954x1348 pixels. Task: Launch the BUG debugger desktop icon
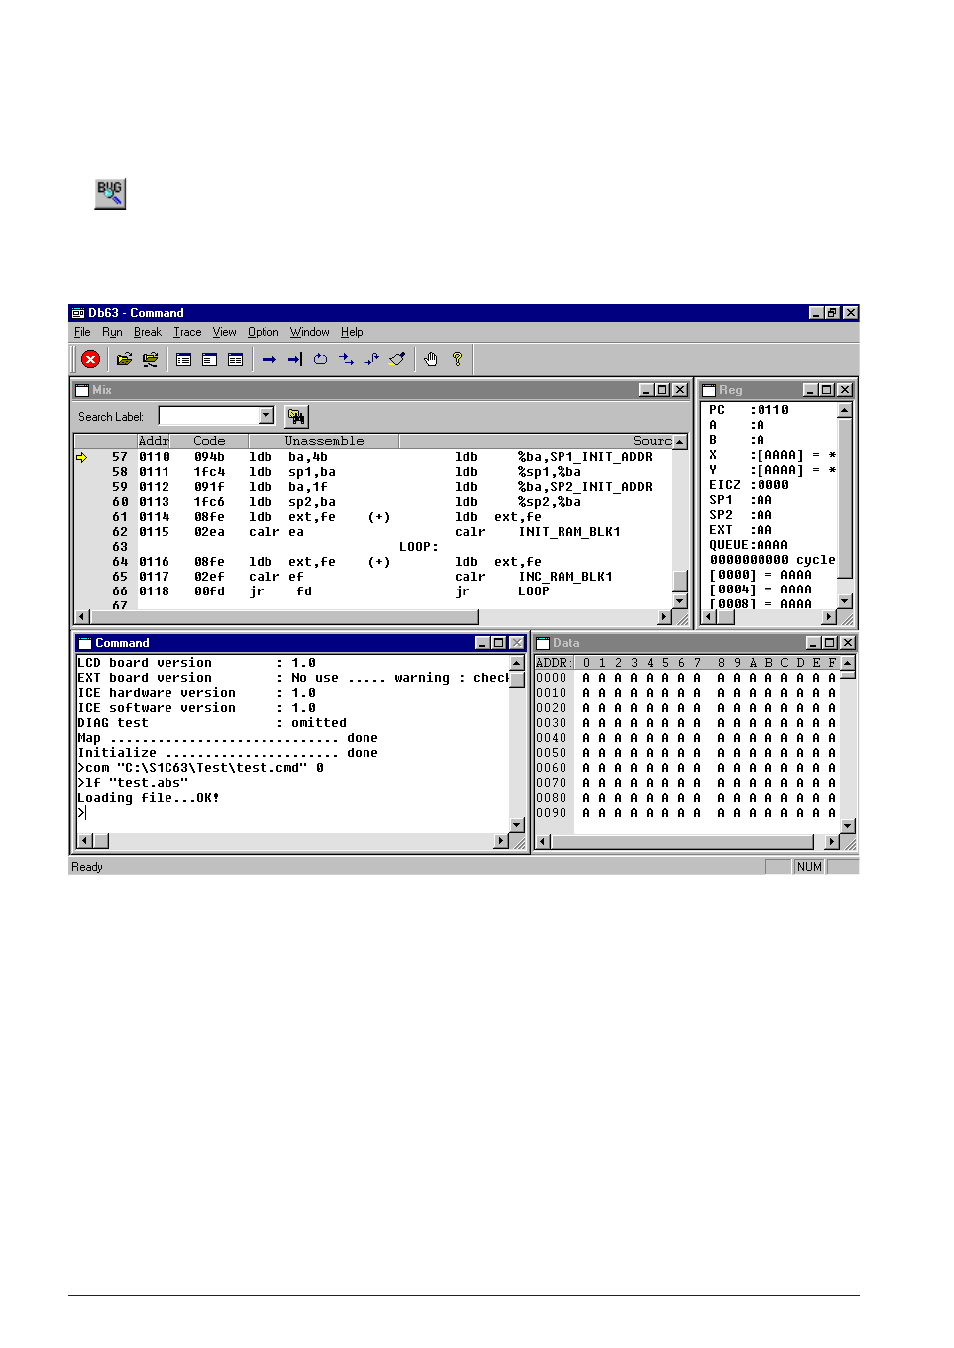pyautogui.click(x=110, y=193)
